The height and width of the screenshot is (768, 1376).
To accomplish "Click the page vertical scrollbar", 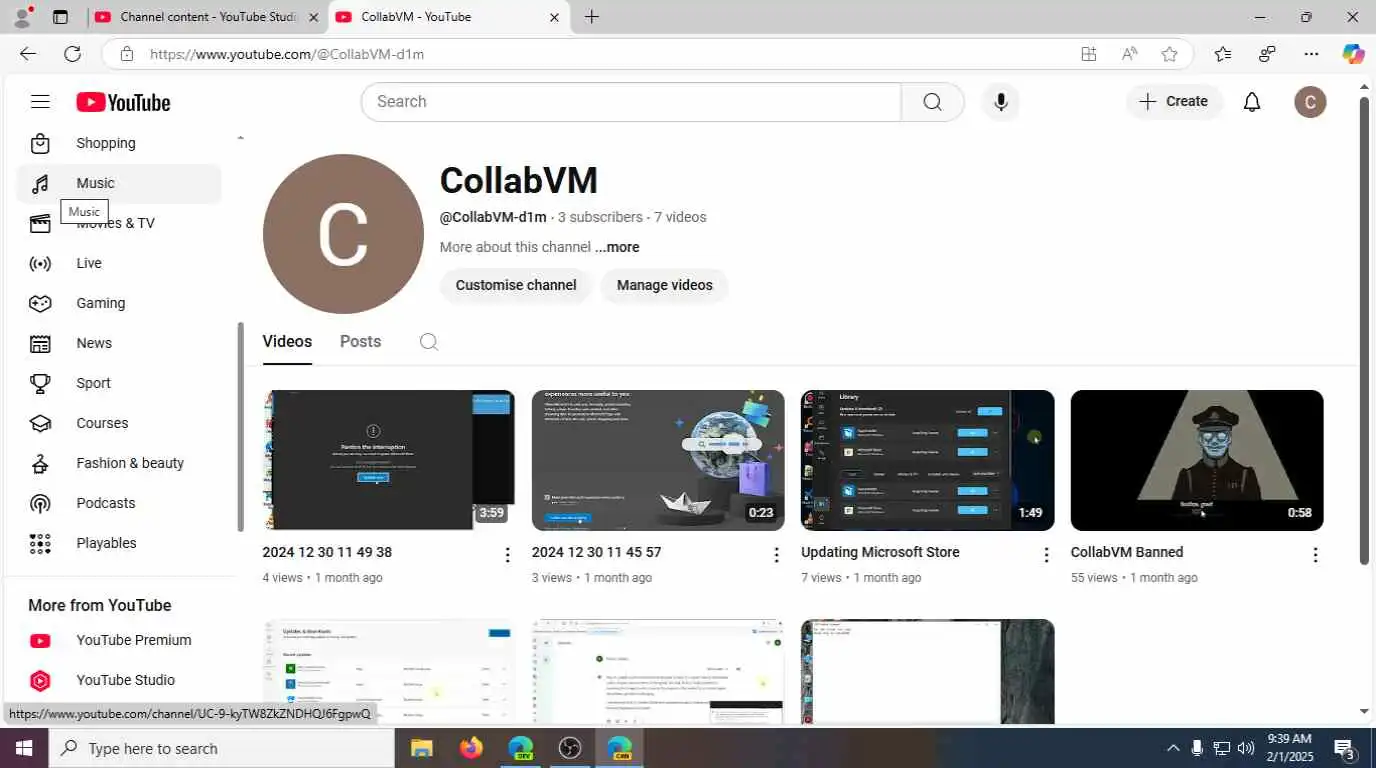I will [1364, 330].
